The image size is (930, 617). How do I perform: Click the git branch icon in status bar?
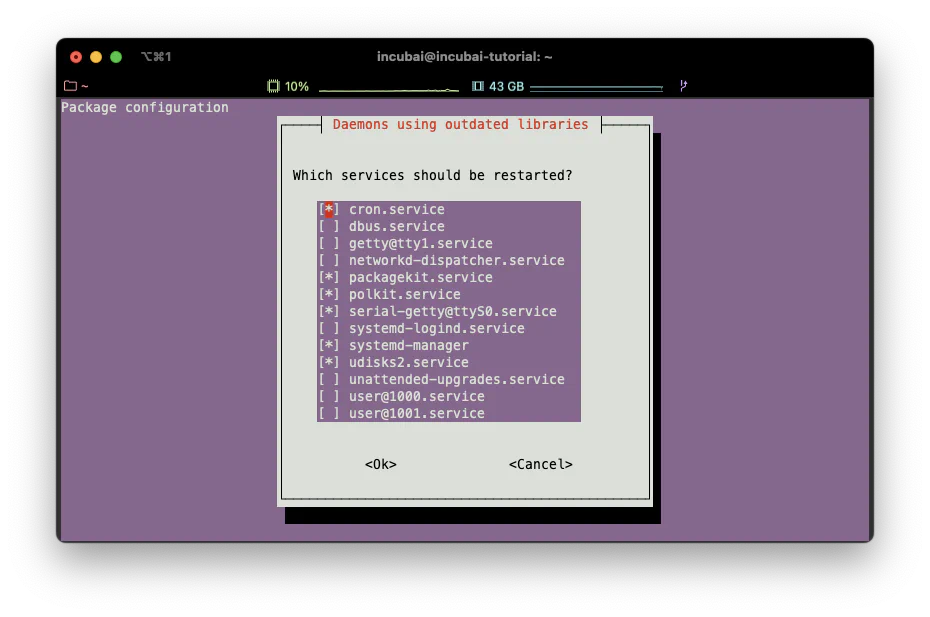683,86
